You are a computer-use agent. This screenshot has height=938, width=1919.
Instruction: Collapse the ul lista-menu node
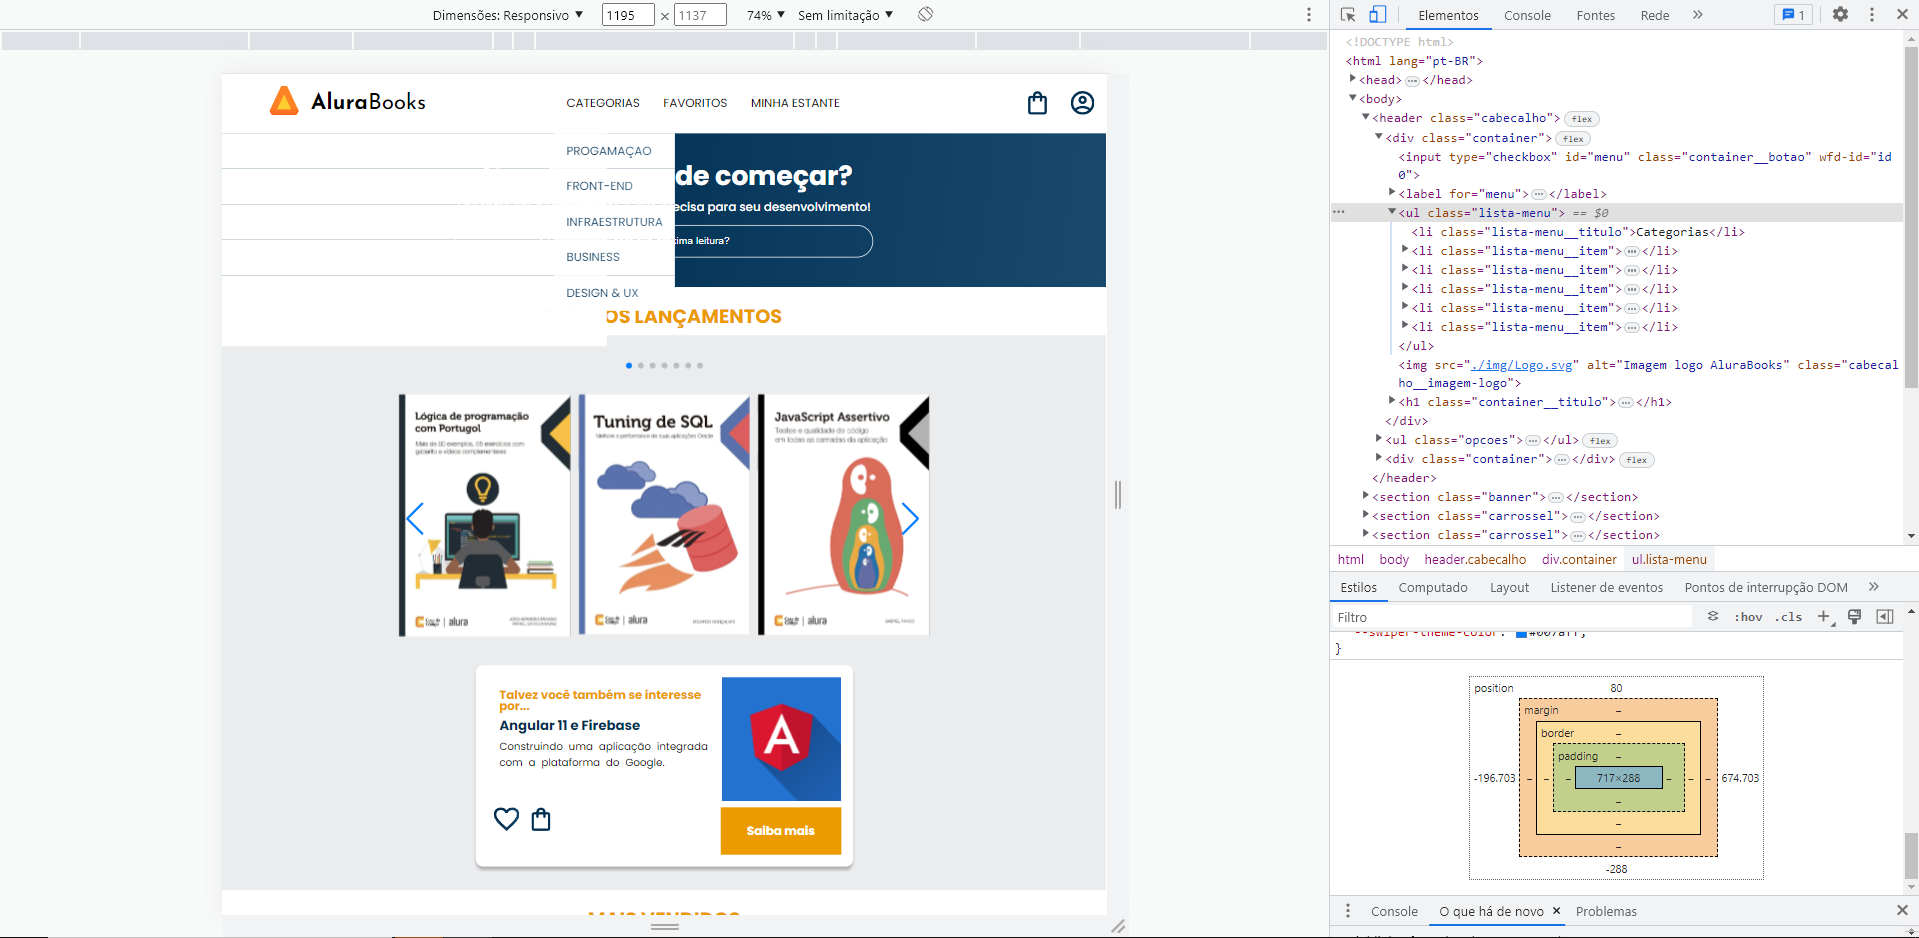tap(1392, 212)
